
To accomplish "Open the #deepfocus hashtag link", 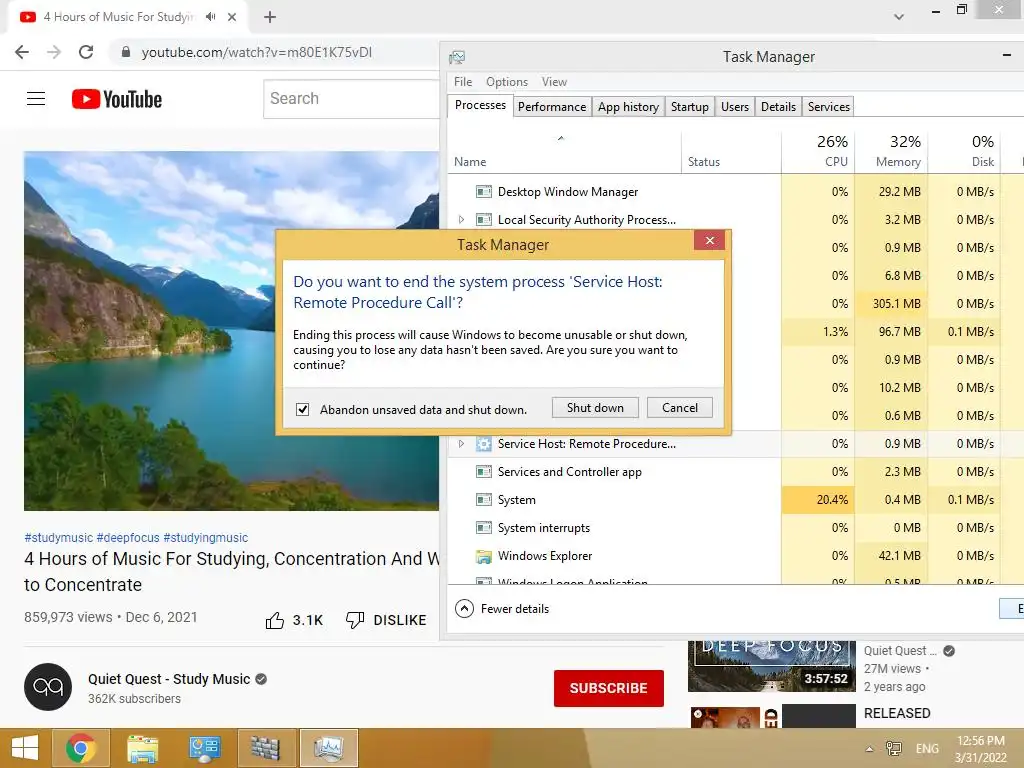I will click(128, 537).
